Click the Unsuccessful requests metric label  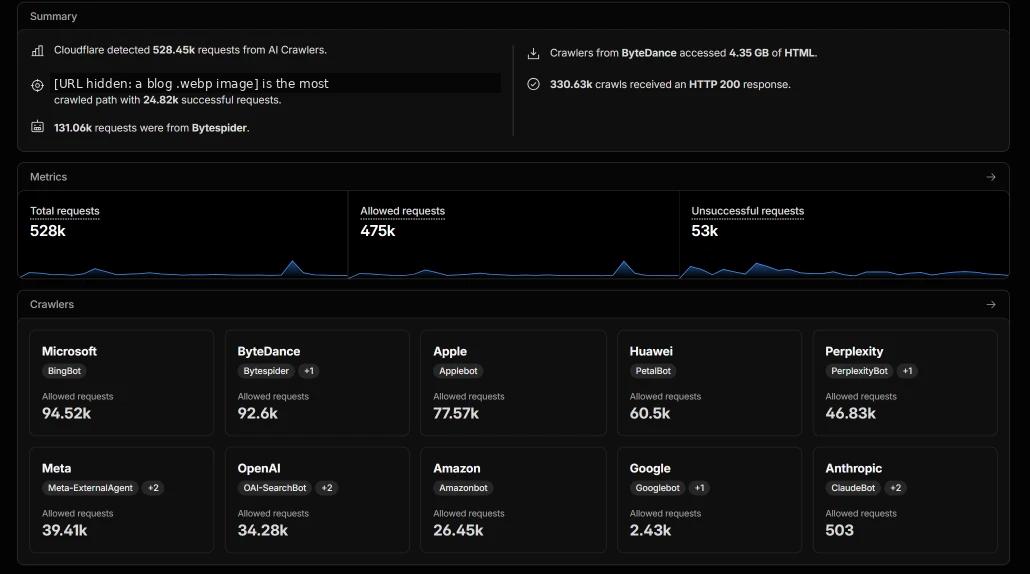click(x=748, y=211)
